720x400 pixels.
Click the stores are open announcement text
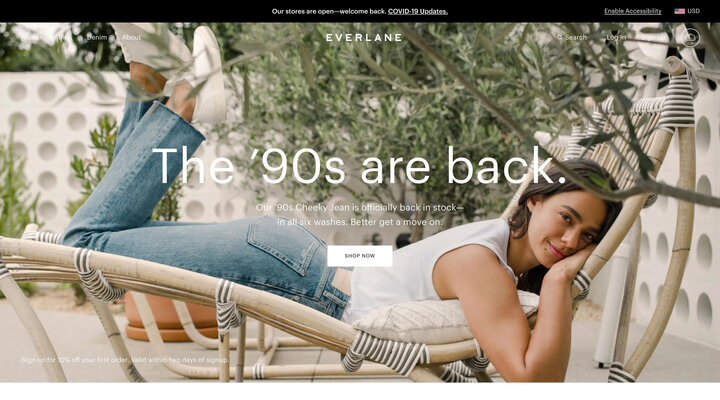coord(329,11)
